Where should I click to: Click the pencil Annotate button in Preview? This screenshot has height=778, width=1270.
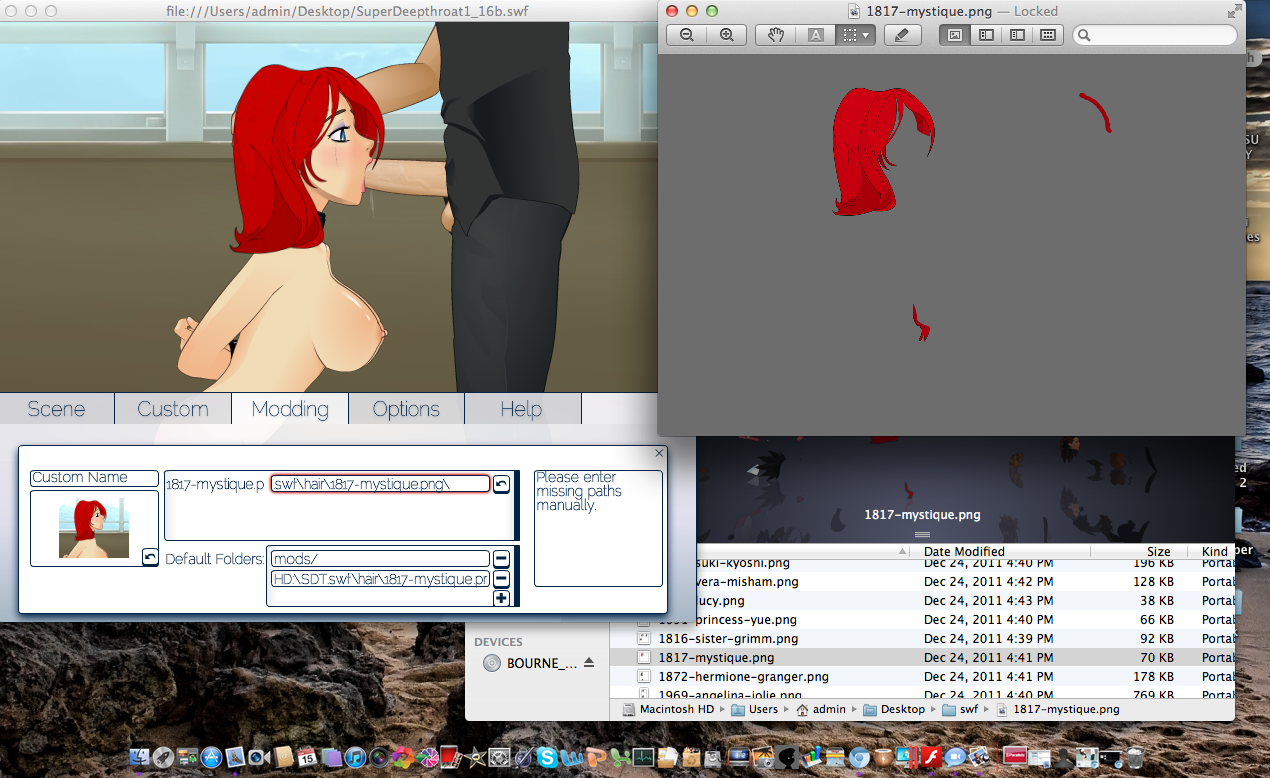tap(902, 35)
